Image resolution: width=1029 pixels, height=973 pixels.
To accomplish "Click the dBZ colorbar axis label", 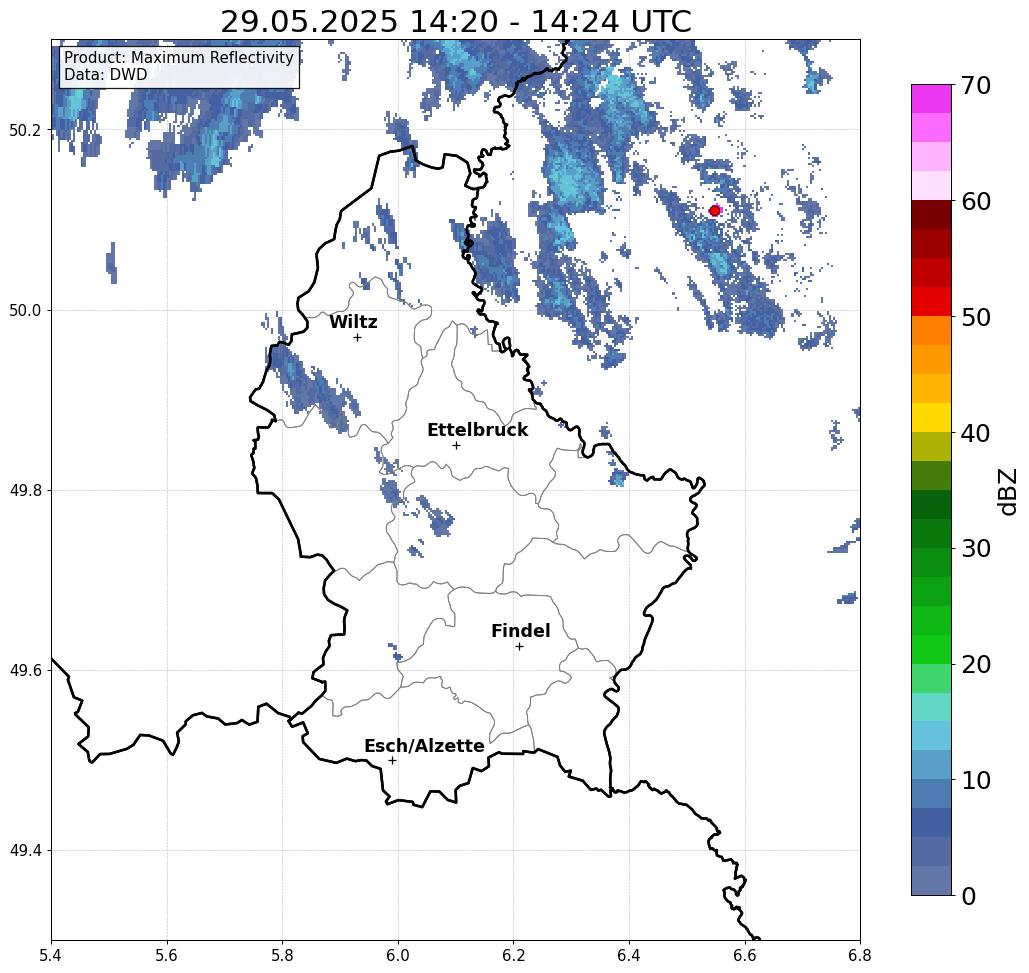I will (x=1007, y=491).
